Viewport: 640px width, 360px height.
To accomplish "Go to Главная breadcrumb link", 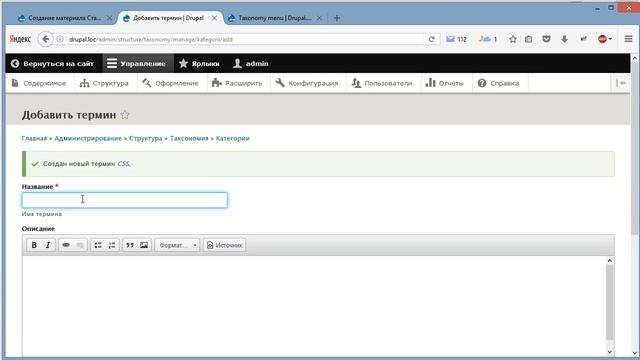I will [x=34, y=138].
